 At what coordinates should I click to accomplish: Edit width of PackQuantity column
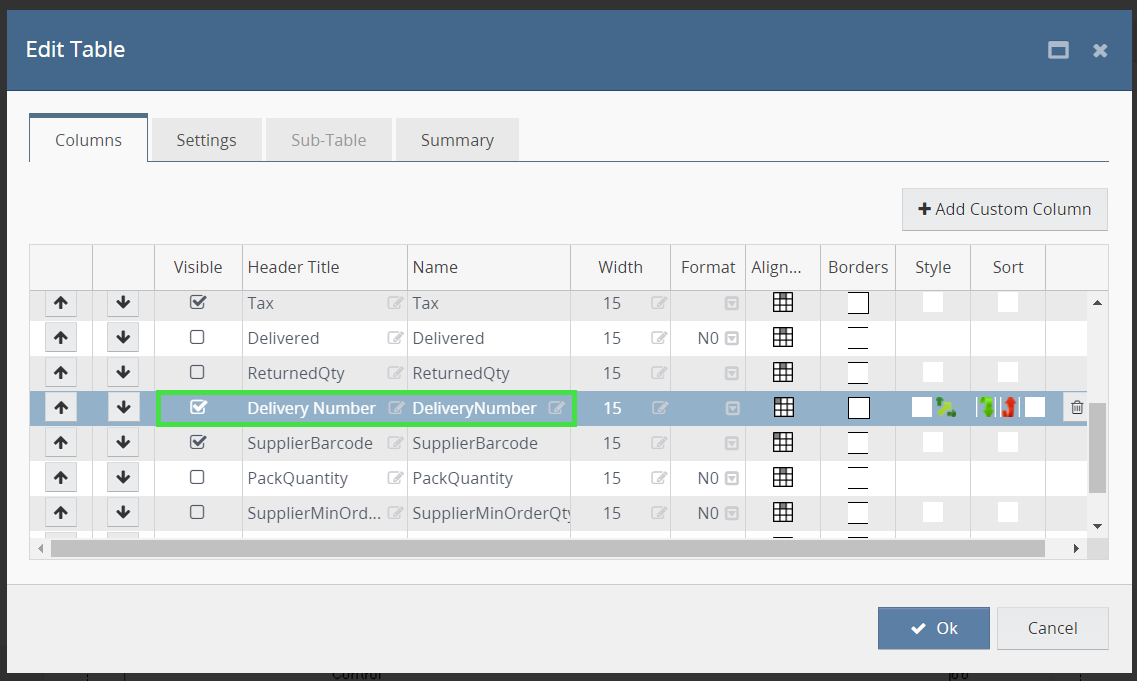(659, 478)
